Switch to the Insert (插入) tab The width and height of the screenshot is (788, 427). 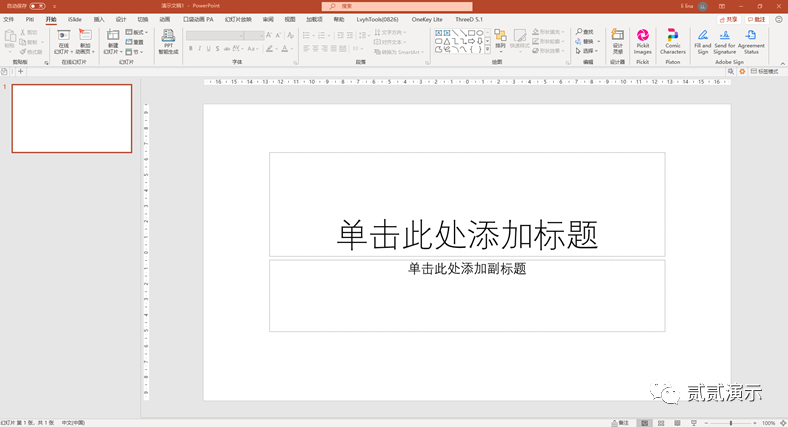coord(99,20)
